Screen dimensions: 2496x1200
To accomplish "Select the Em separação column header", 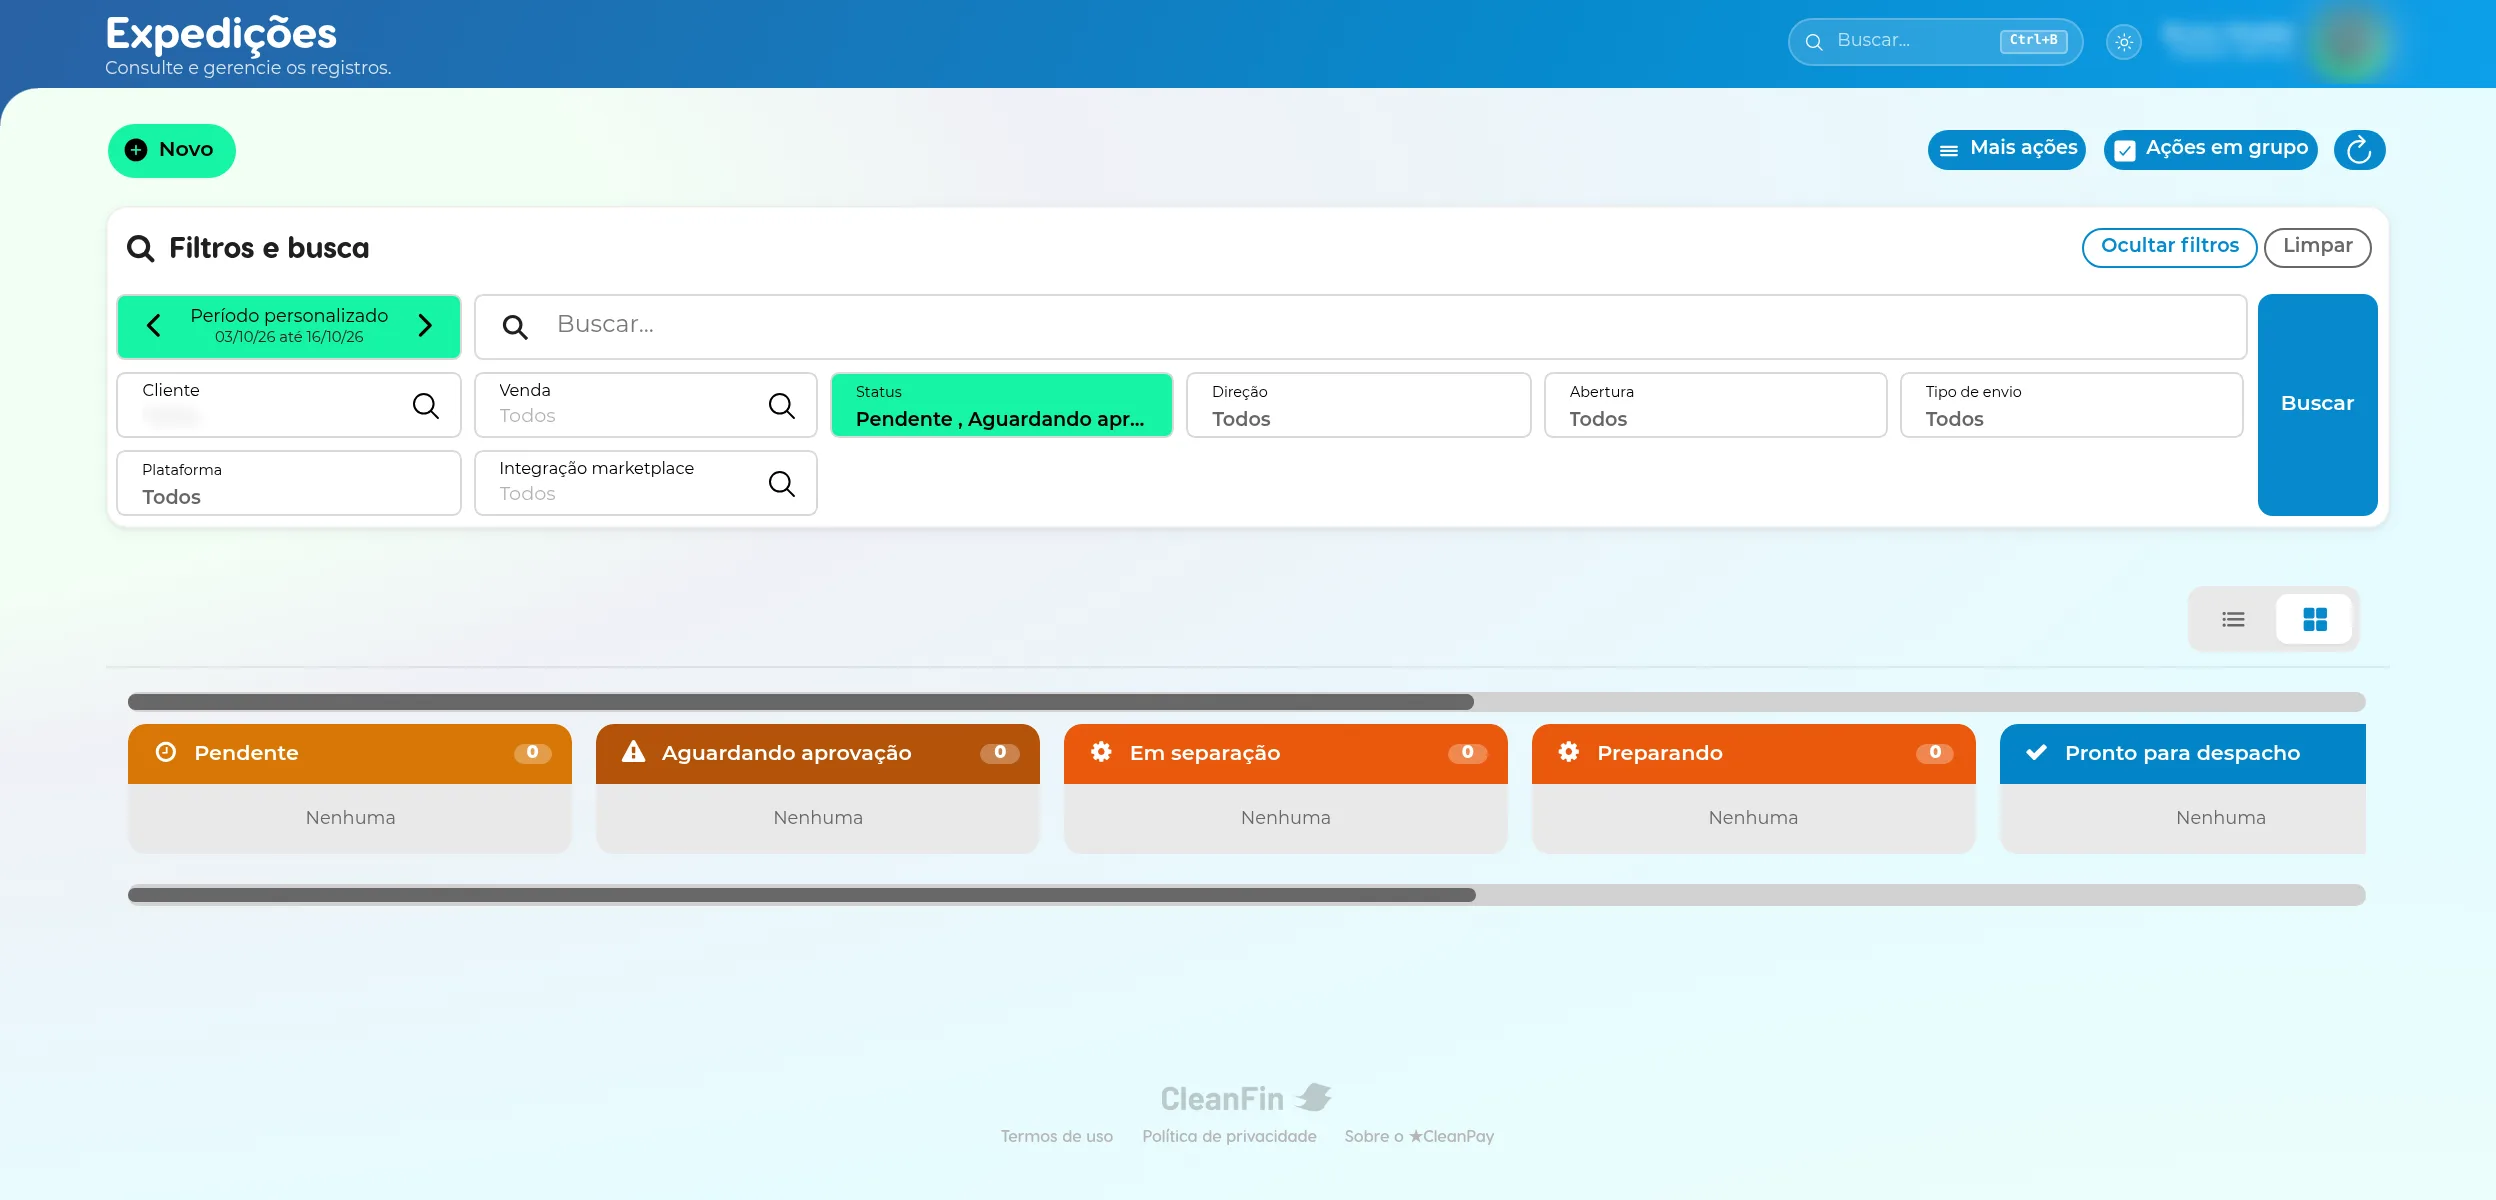I will pos(1286,753).
